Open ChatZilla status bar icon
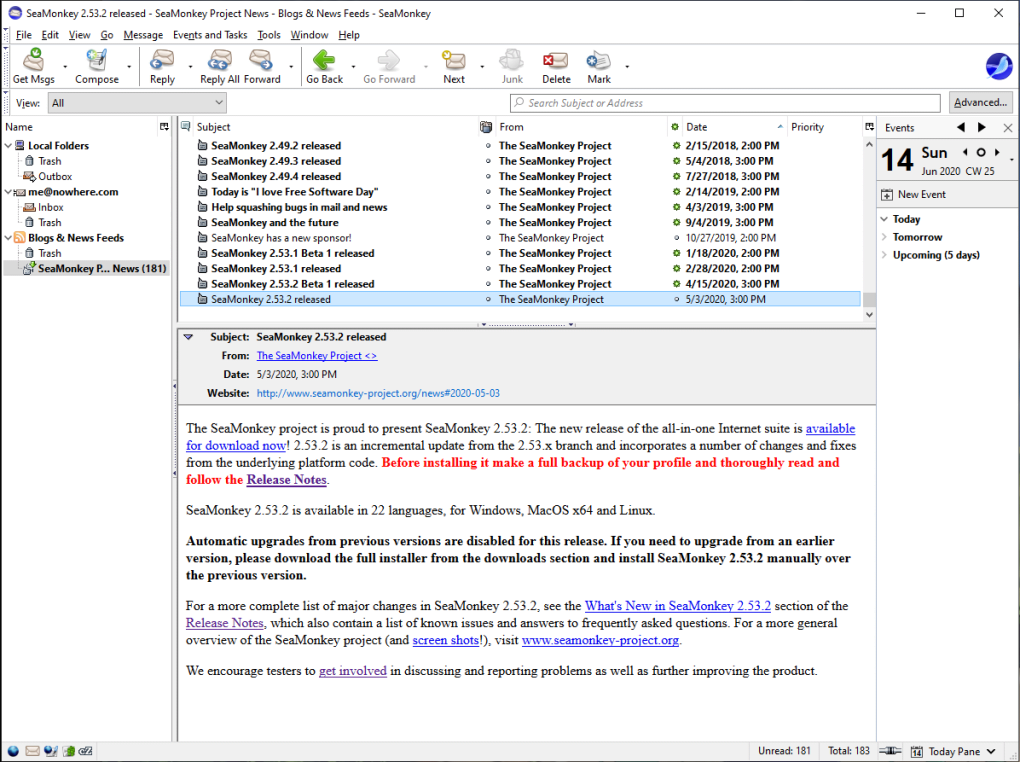1020x762 pixels. (x=85, y=751)
